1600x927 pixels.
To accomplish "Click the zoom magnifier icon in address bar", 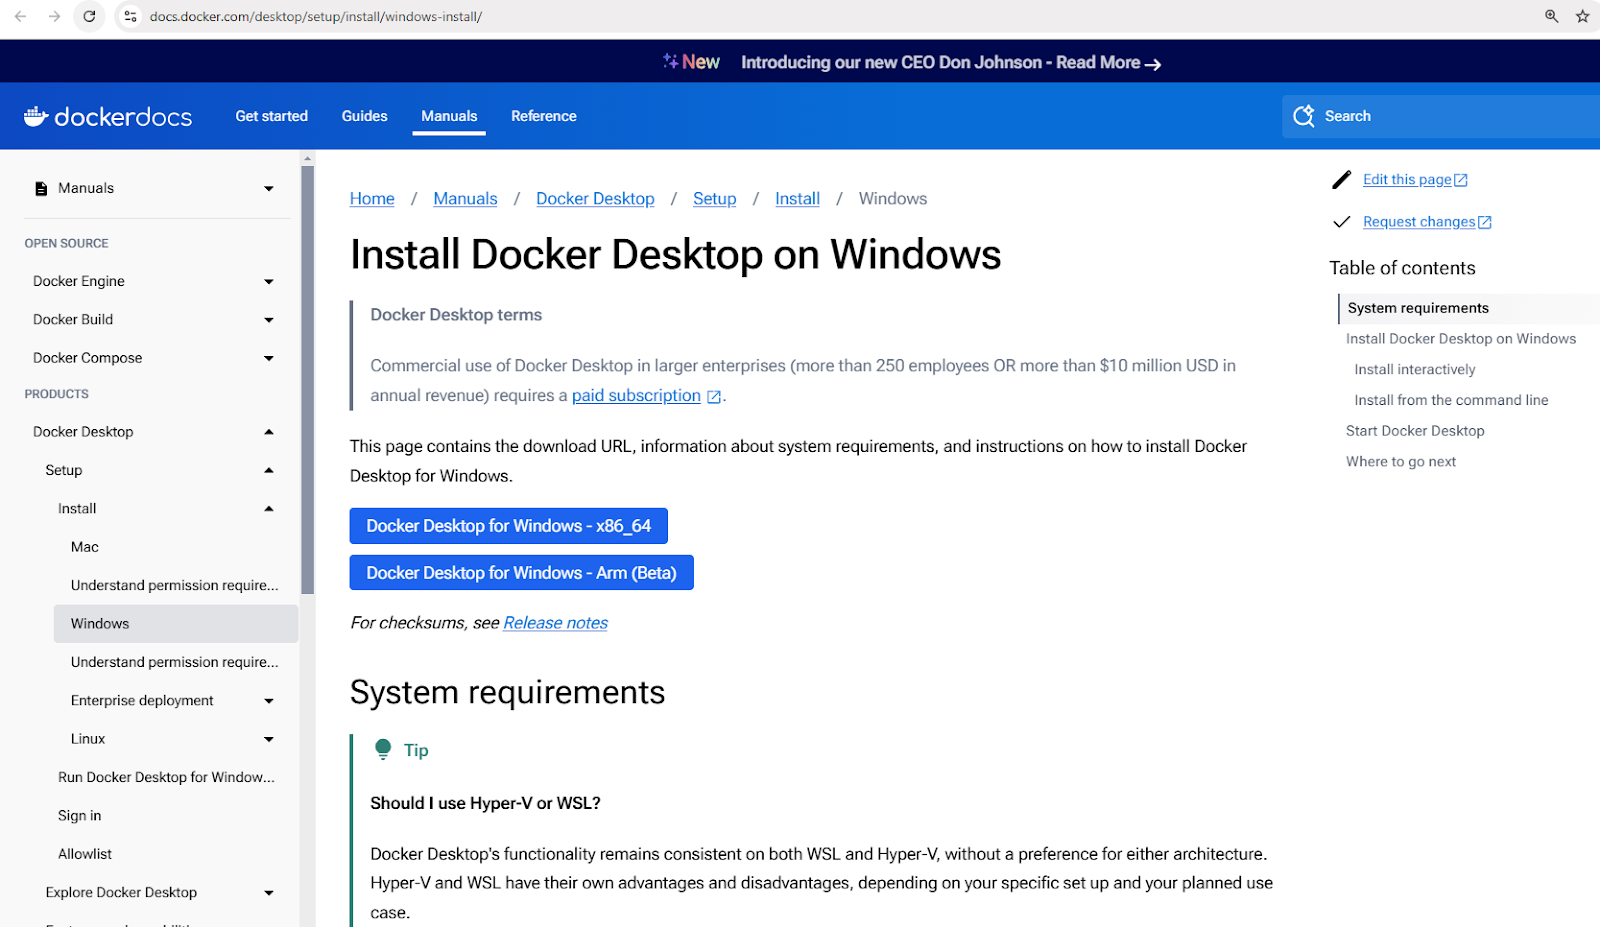I will (1551, 16).
